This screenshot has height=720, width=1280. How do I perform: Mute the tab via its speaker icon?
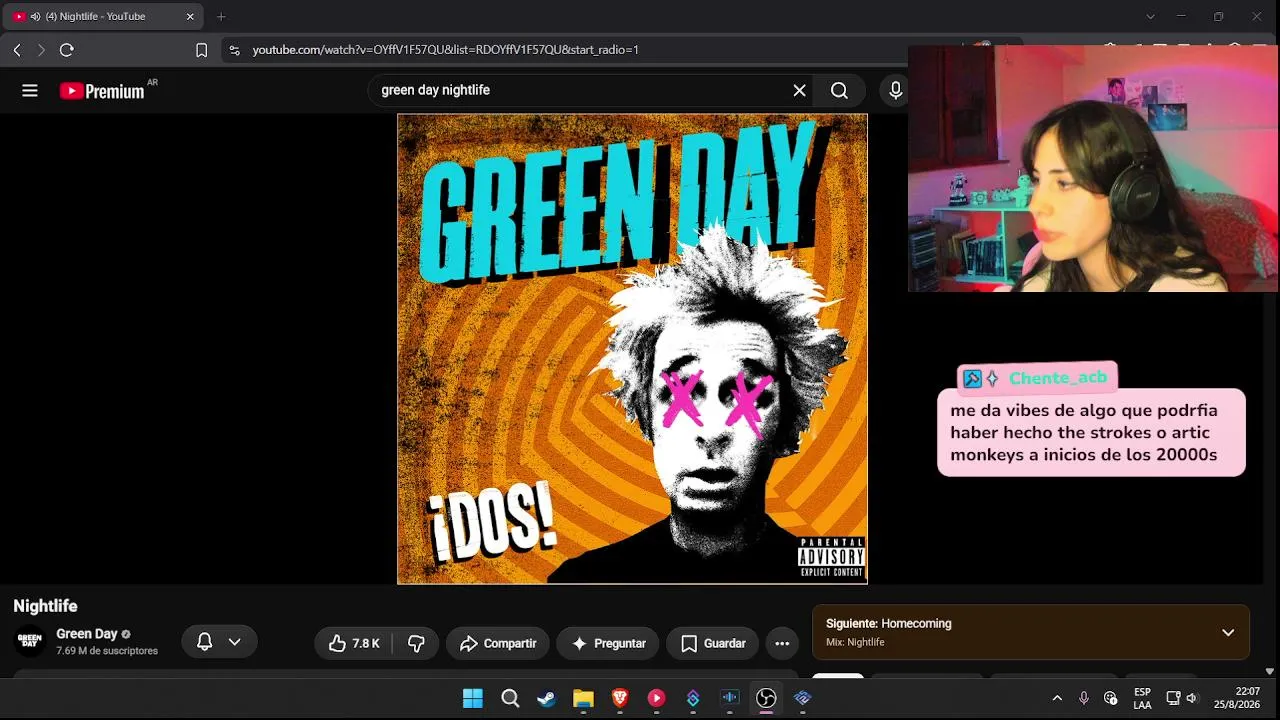click(36, 16)
